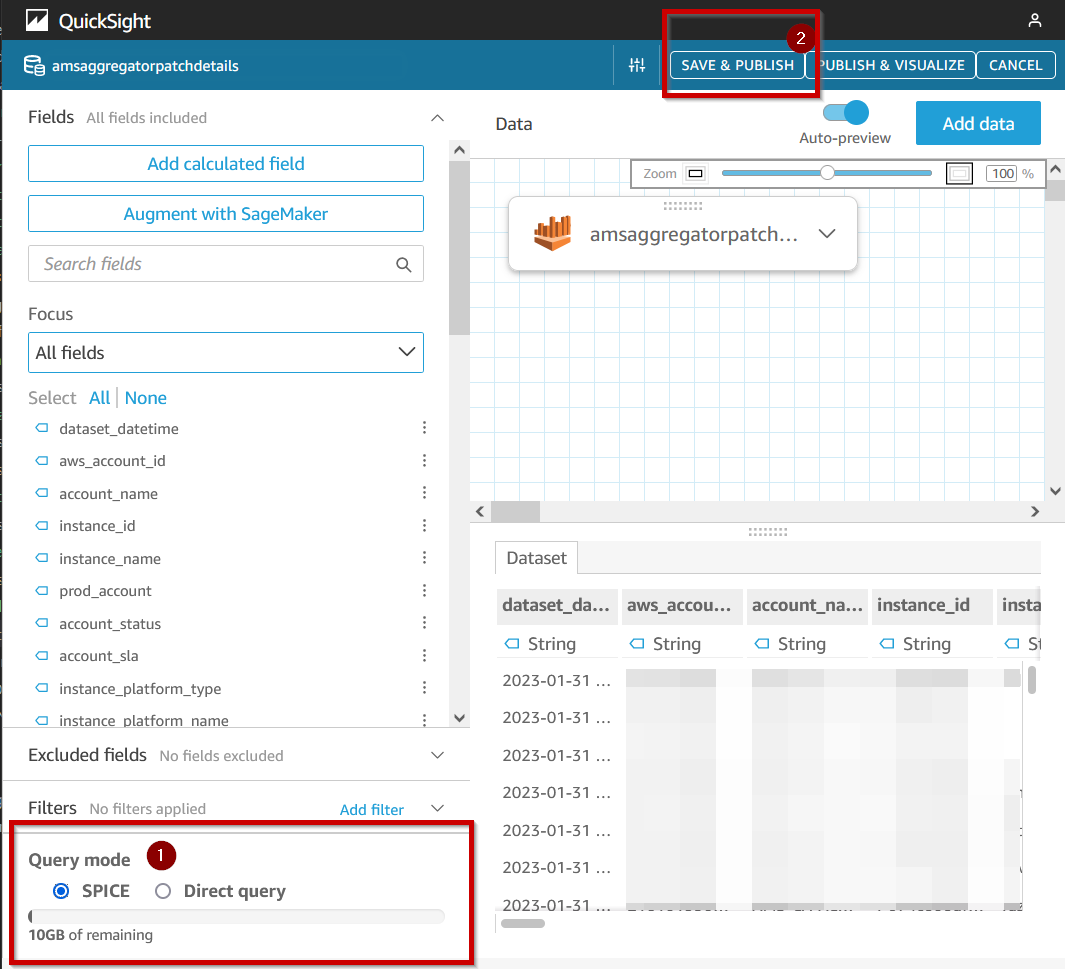Click Add filter link
1065x969 pixels.
[372, 809]
